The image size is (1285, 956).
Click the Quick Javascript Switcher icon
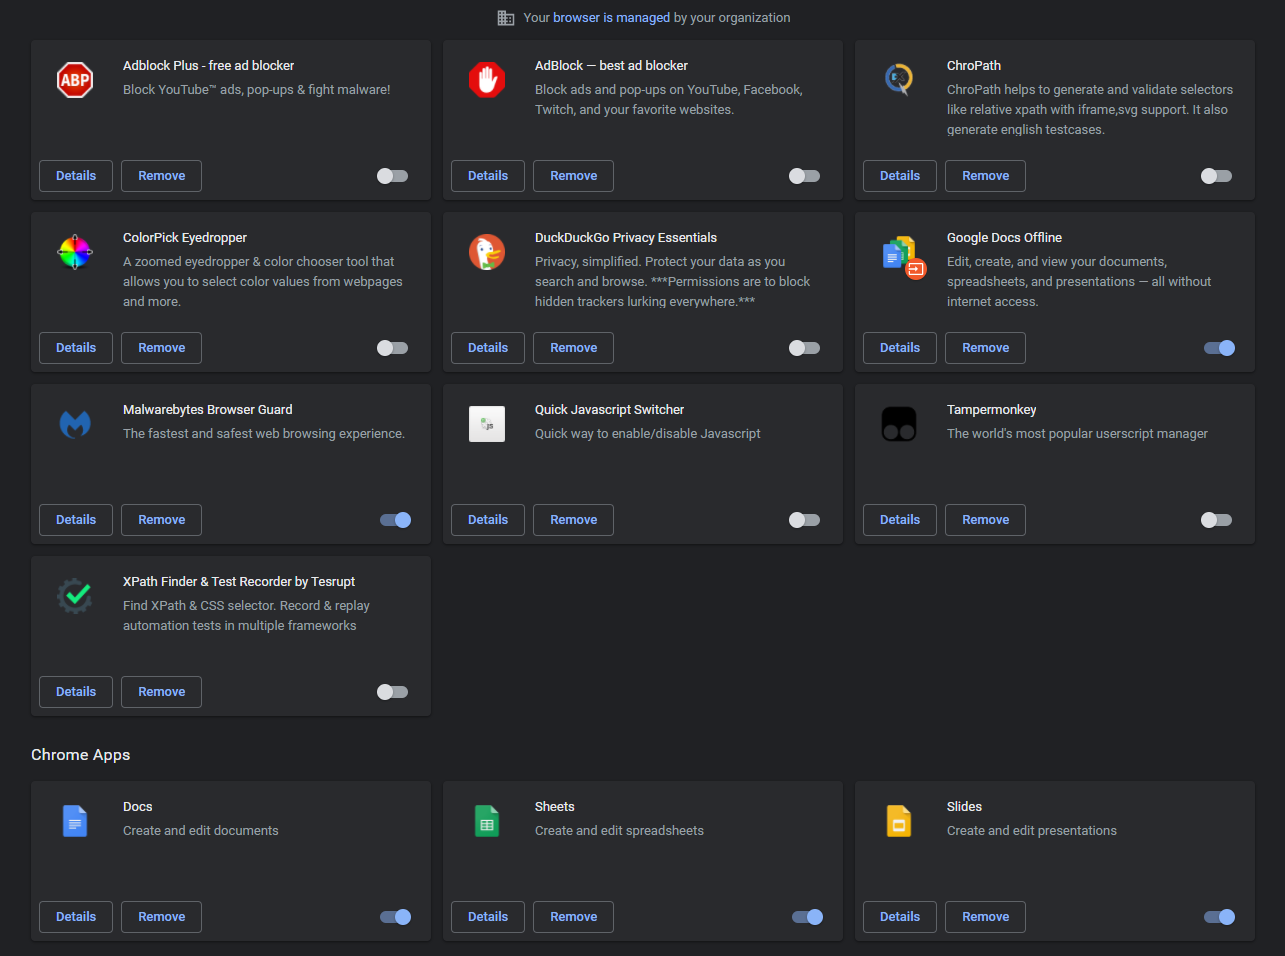[487, 424]
